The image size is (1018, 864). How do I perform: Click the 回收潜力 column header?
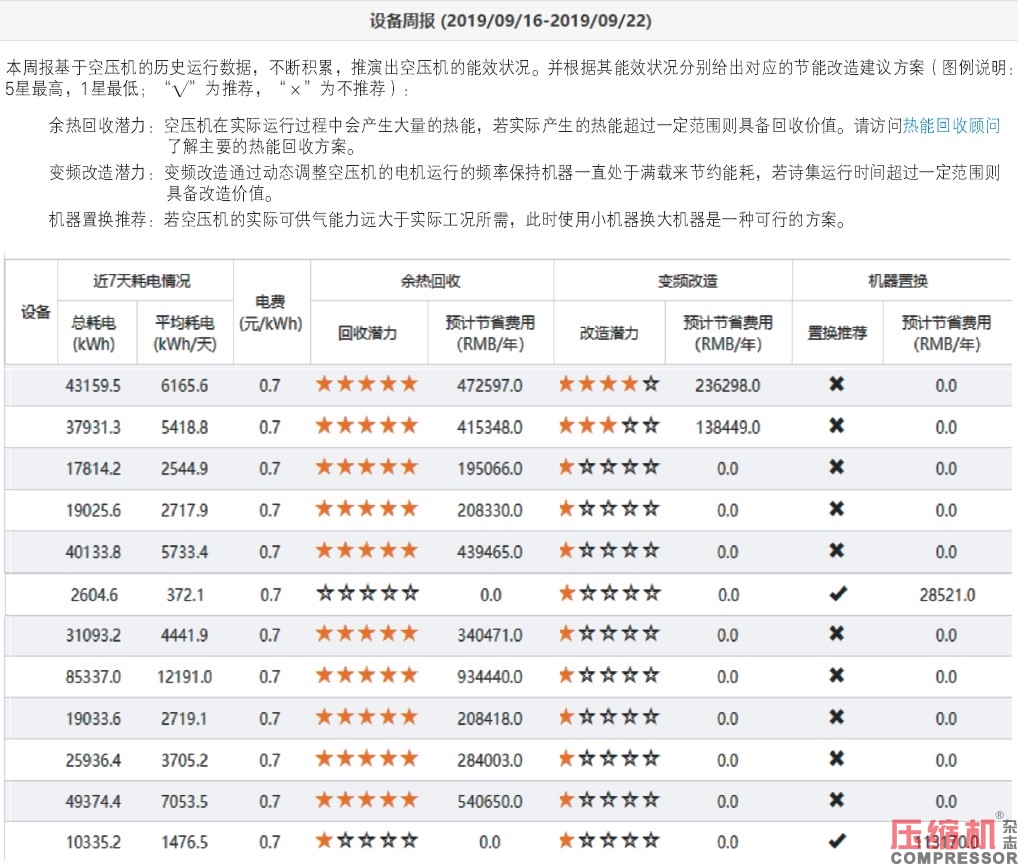[367, 333]
